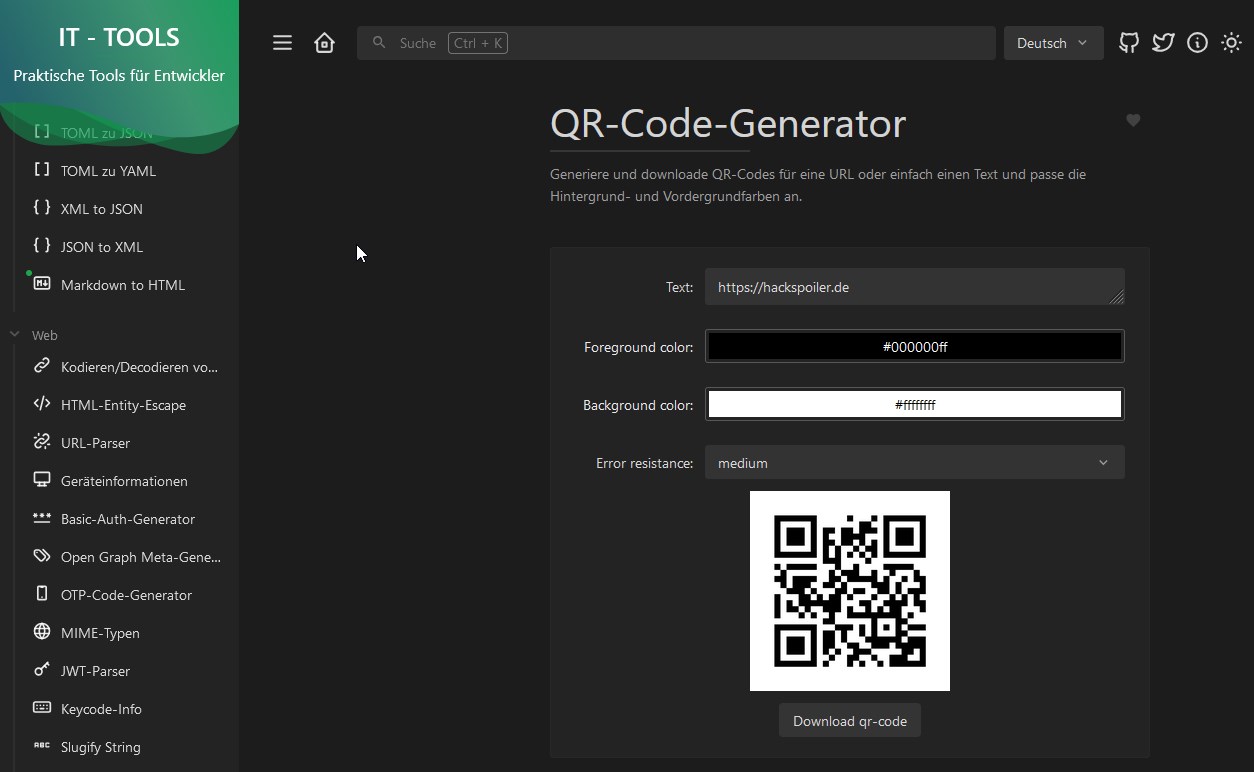The image size is (1254, 772).
Task: Click HTML-Entity-Escape code icon
Action: (42, 404)
